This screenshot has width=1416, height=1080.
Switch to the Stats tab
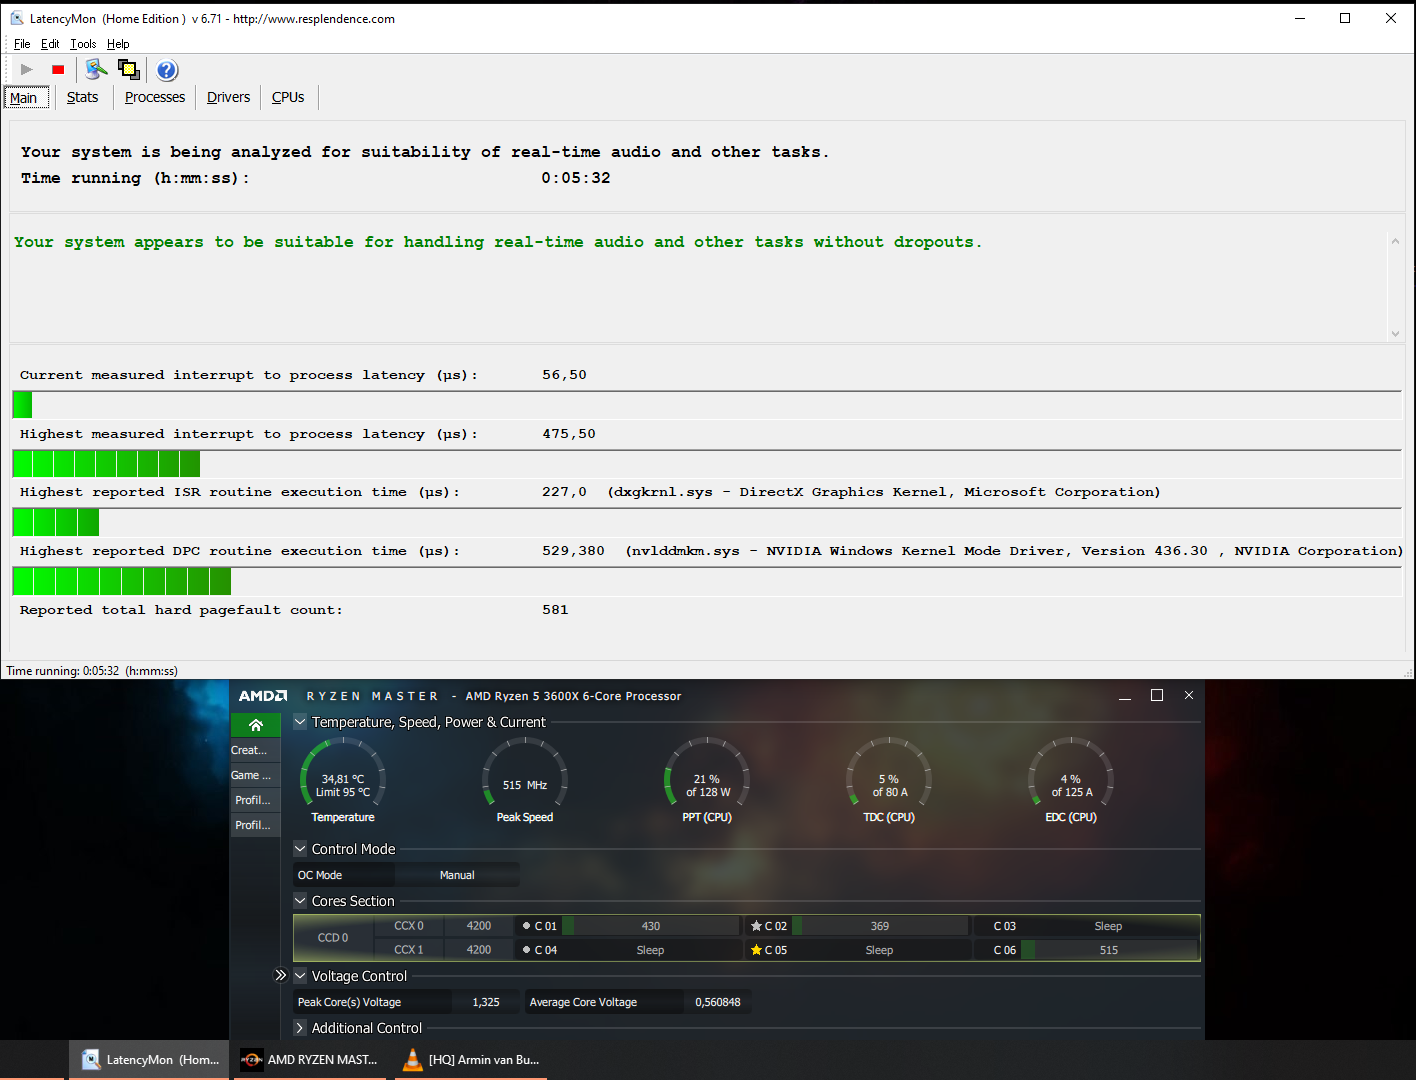pos(82,97)
